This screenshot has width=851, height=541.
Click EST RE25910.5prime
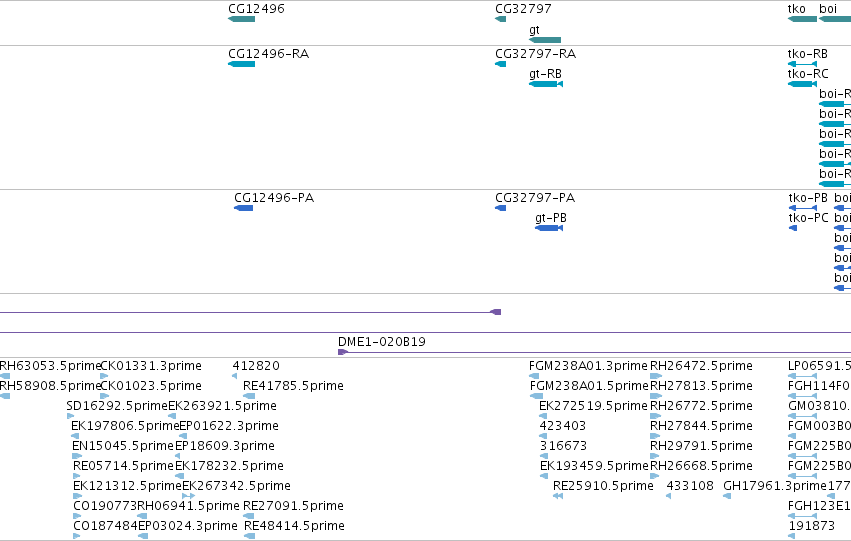click(x=603, y=486)
